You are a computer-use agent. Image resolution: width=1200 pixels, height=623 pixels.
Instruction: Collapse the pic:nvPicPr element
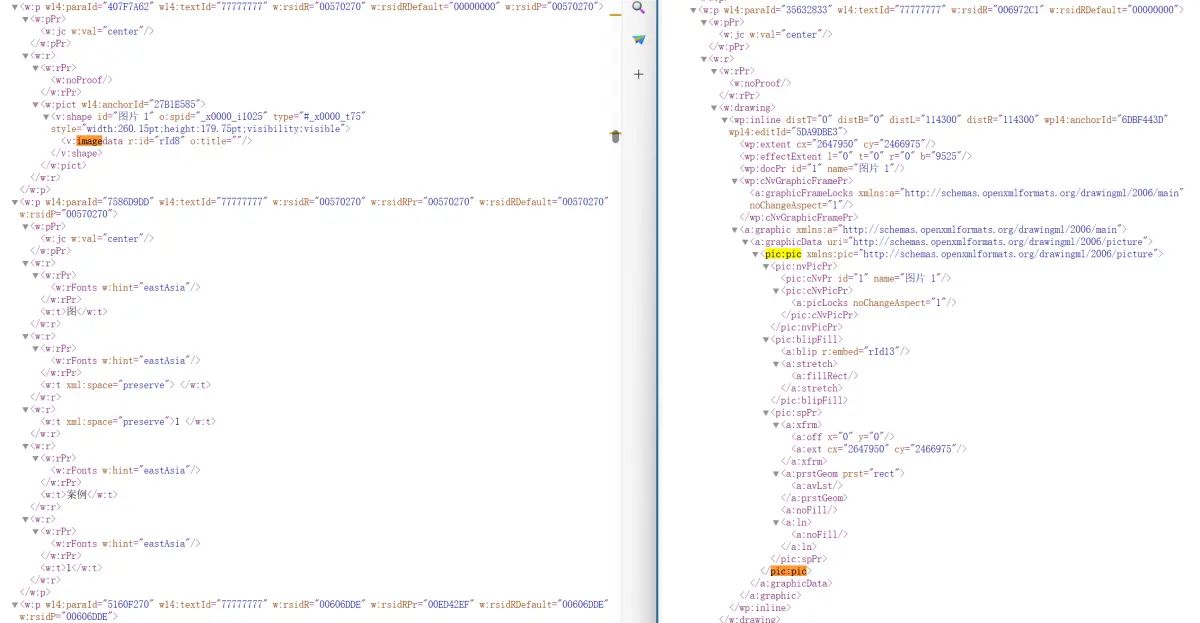pyautogui.click(x=765, y=266)
